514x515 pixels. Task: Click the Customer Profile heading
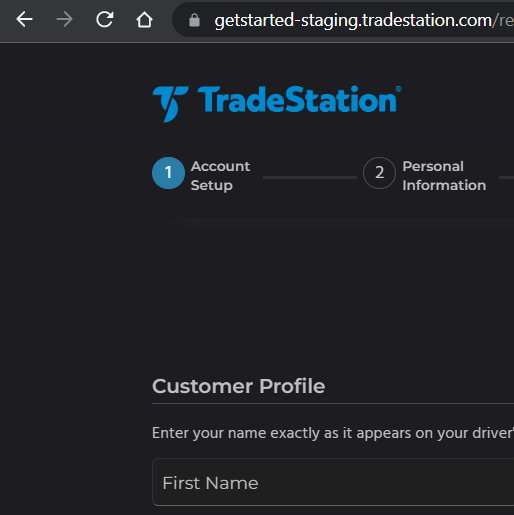tap(239, 386)
